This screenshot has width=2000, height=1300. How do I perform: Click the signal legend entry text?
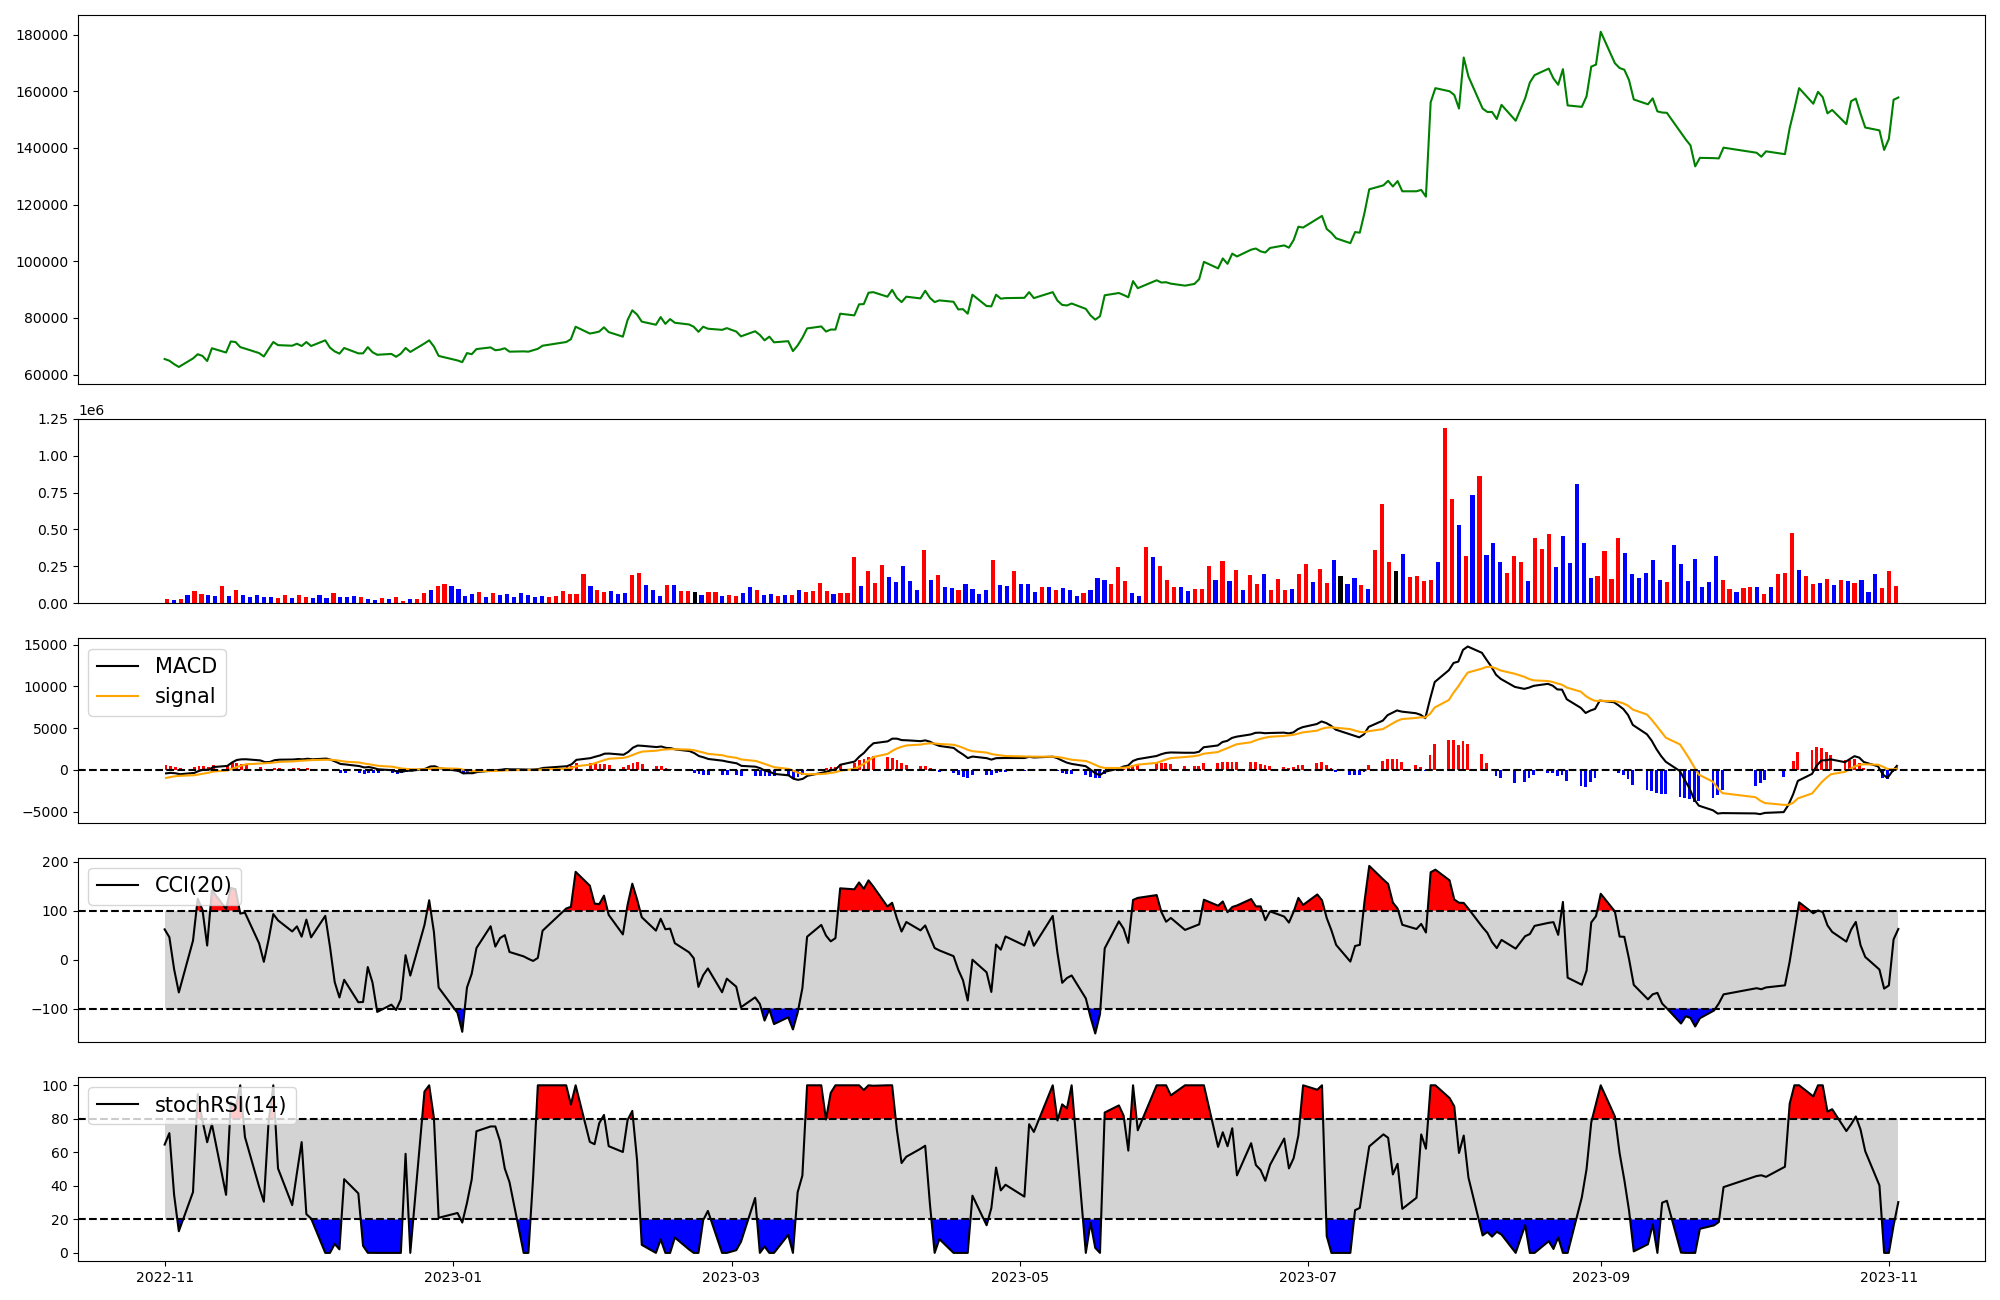(x=184, y=696)
